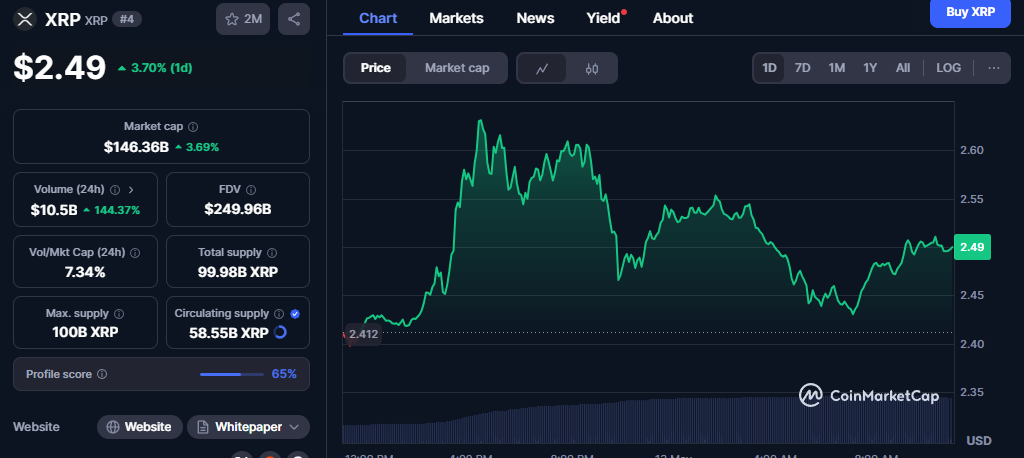Show Vol/Mkt Cap info icon
Viewport: 1024px width, 458px height.
pos(135,252)
